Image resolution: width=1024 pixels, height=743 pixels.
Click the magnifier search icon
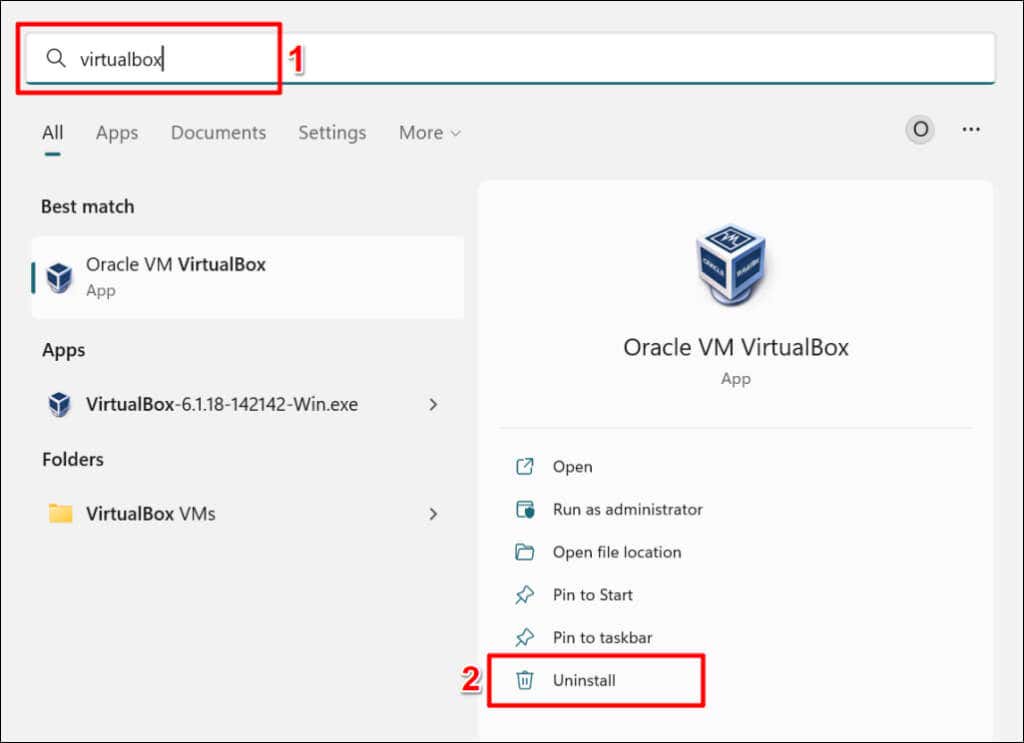tap(56, 59)
